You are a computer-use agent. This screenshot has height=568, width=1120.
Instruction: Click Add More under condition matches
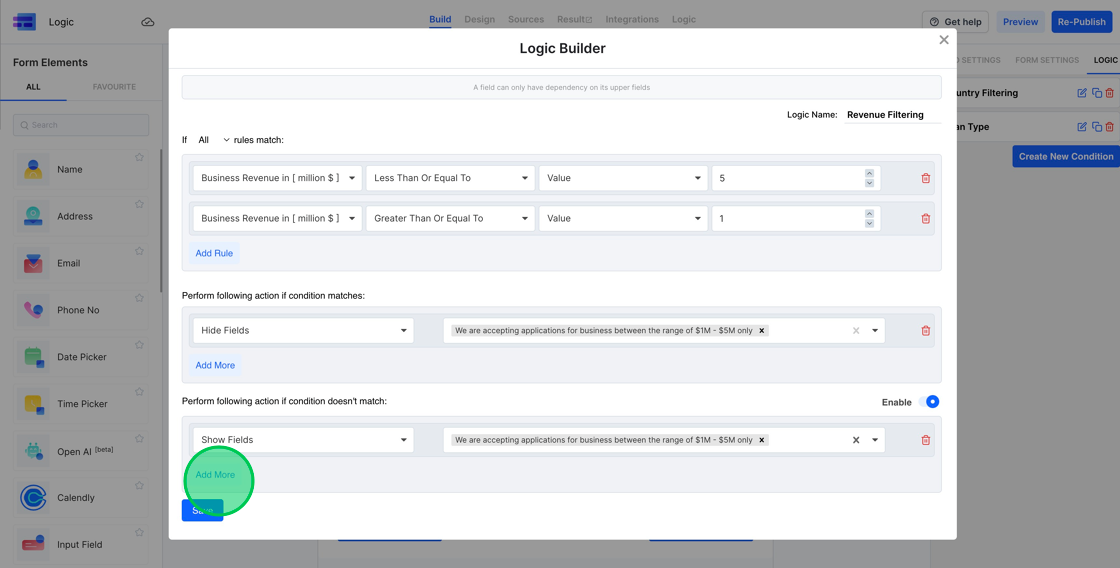point(215,365)
